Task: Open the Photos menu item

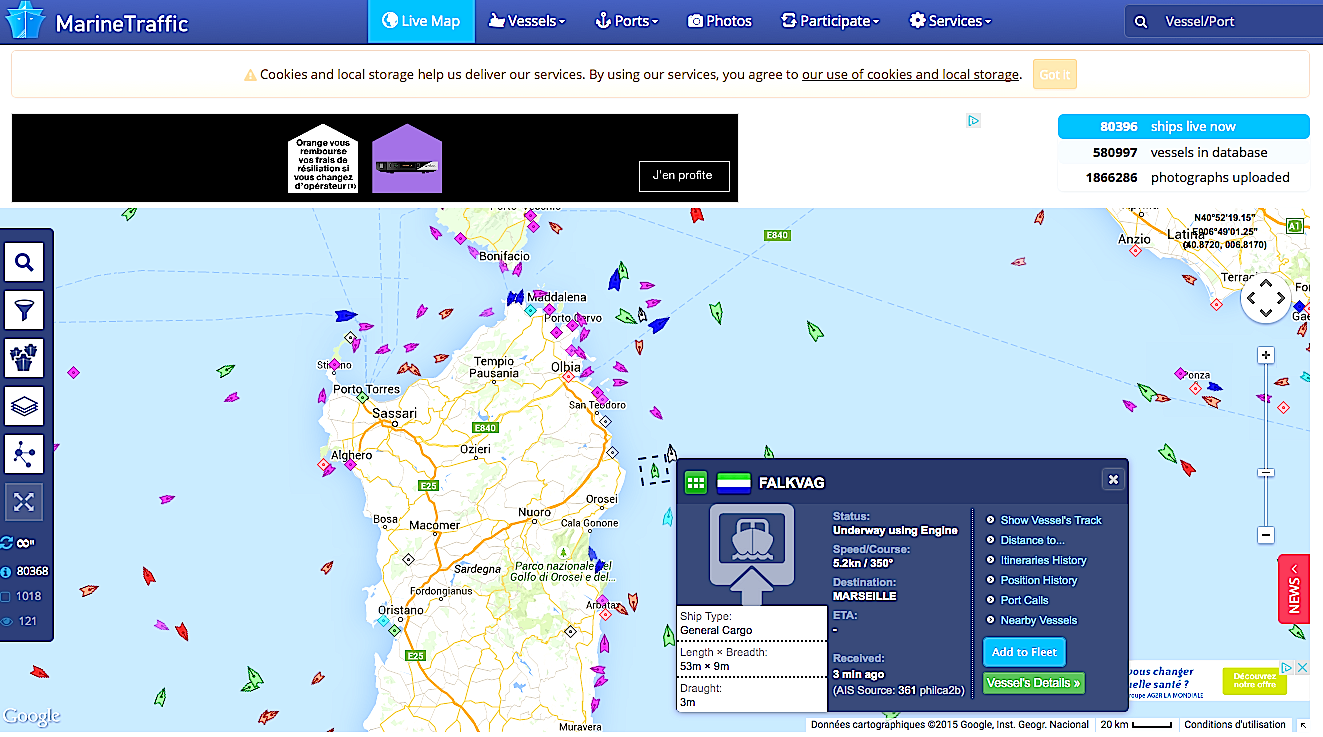Action: 719,21
